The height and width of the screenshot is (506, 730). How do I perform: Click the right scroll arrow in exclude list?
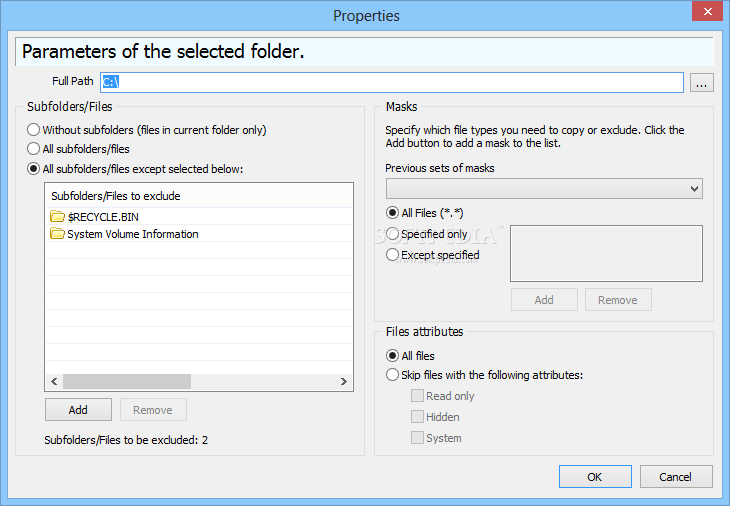coord(344,382)
